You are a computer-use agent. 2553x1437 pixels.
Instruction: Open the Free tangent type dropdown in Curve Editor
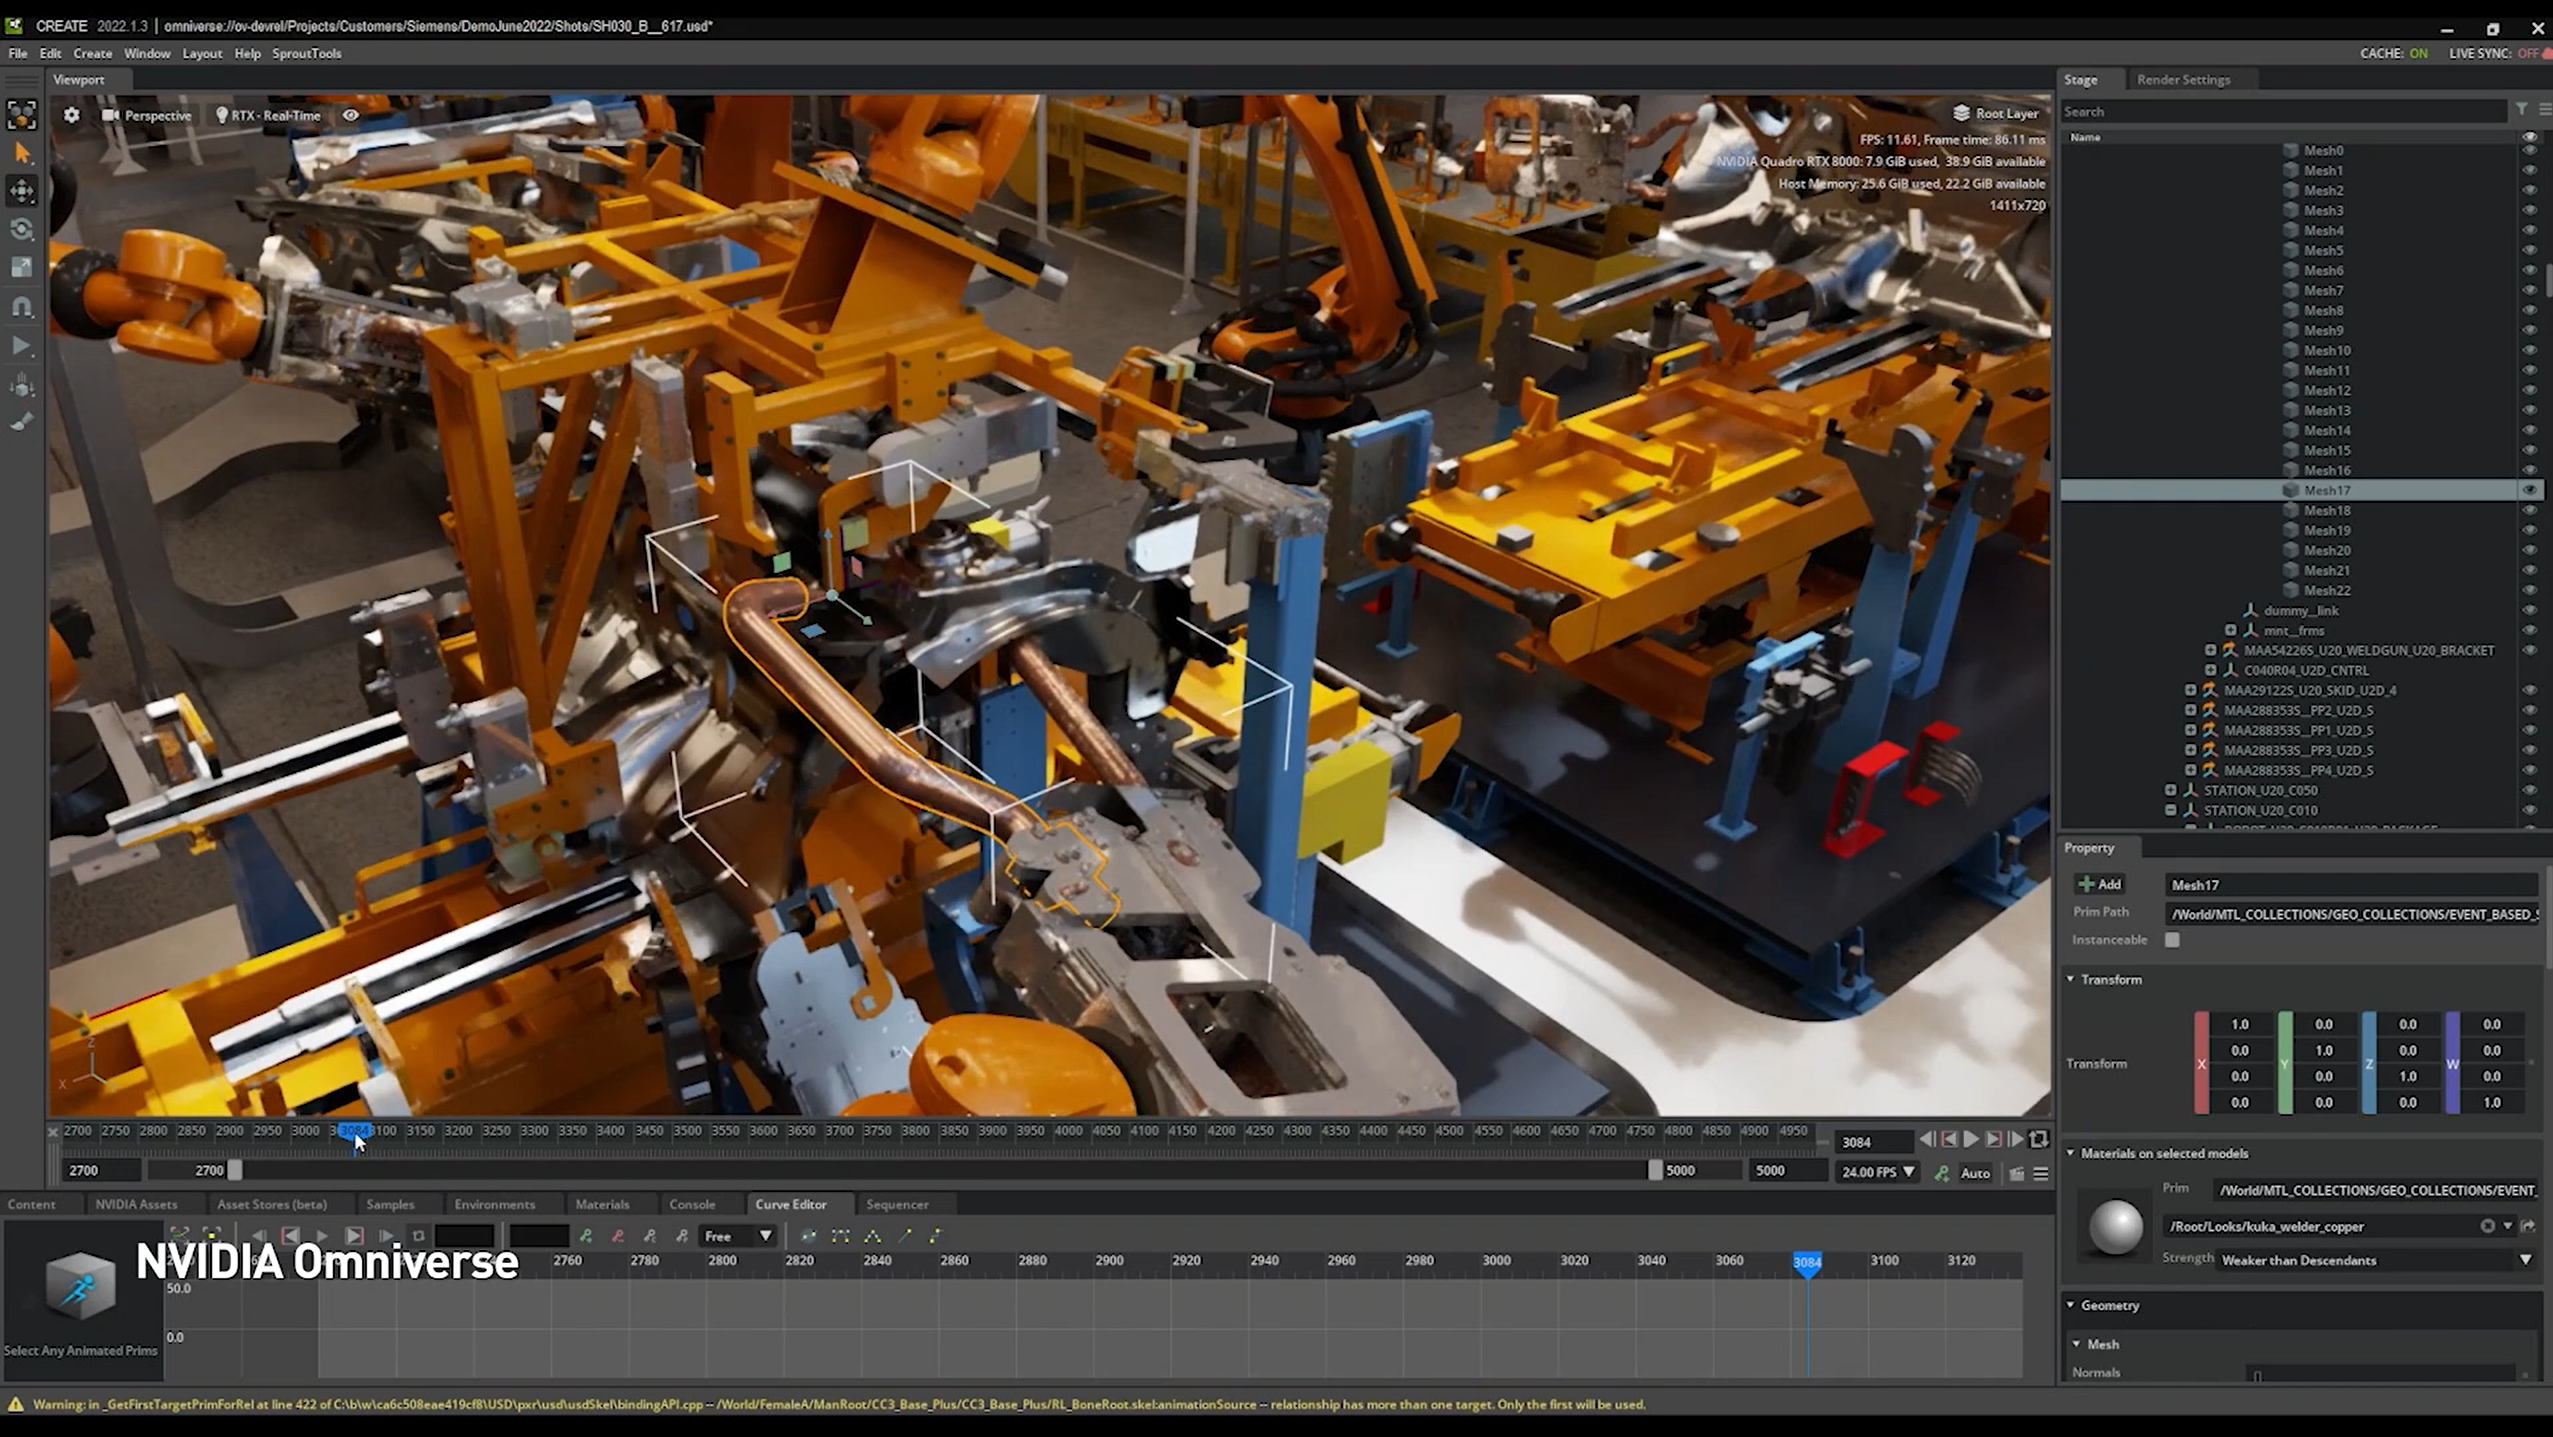click(737, 1236)
